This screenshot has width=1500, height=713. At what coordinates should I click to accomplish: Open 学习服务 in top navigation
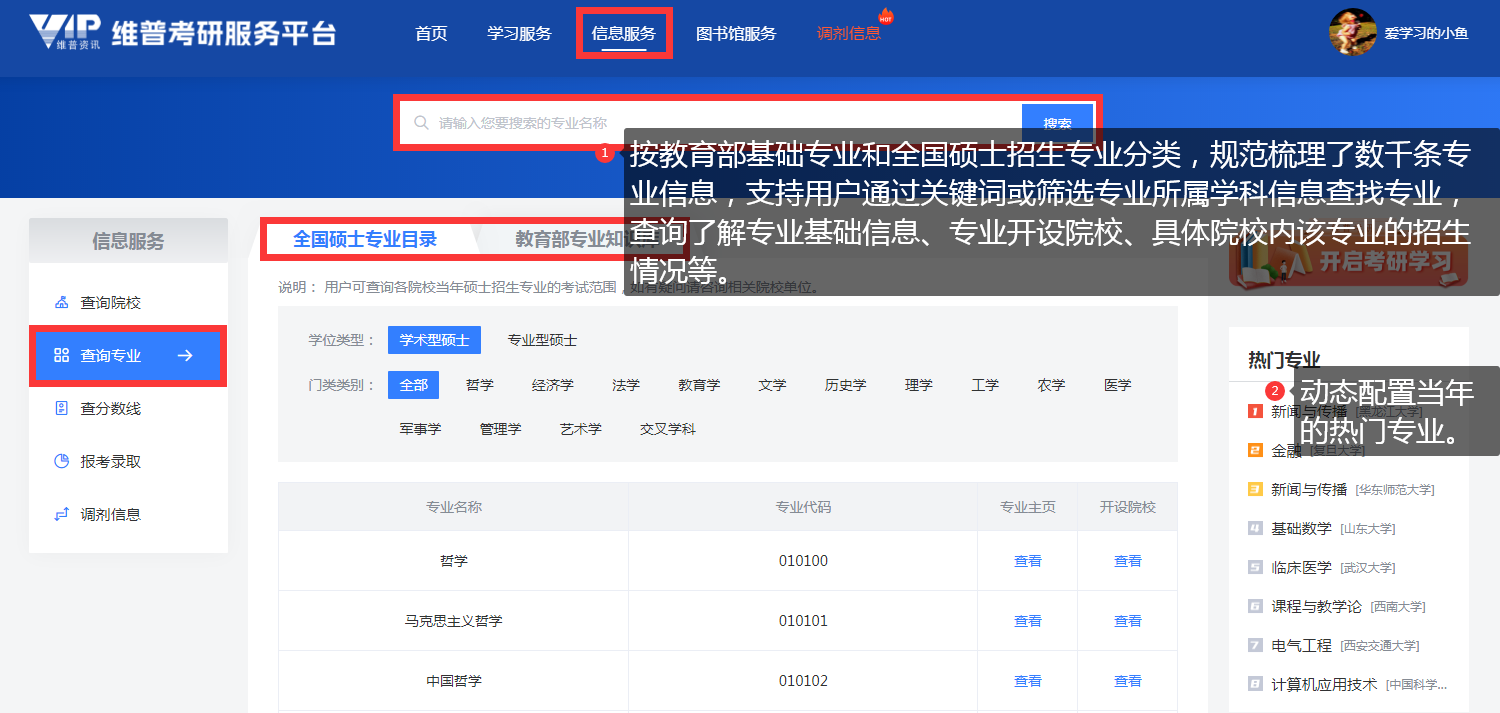tap(519, 33)
